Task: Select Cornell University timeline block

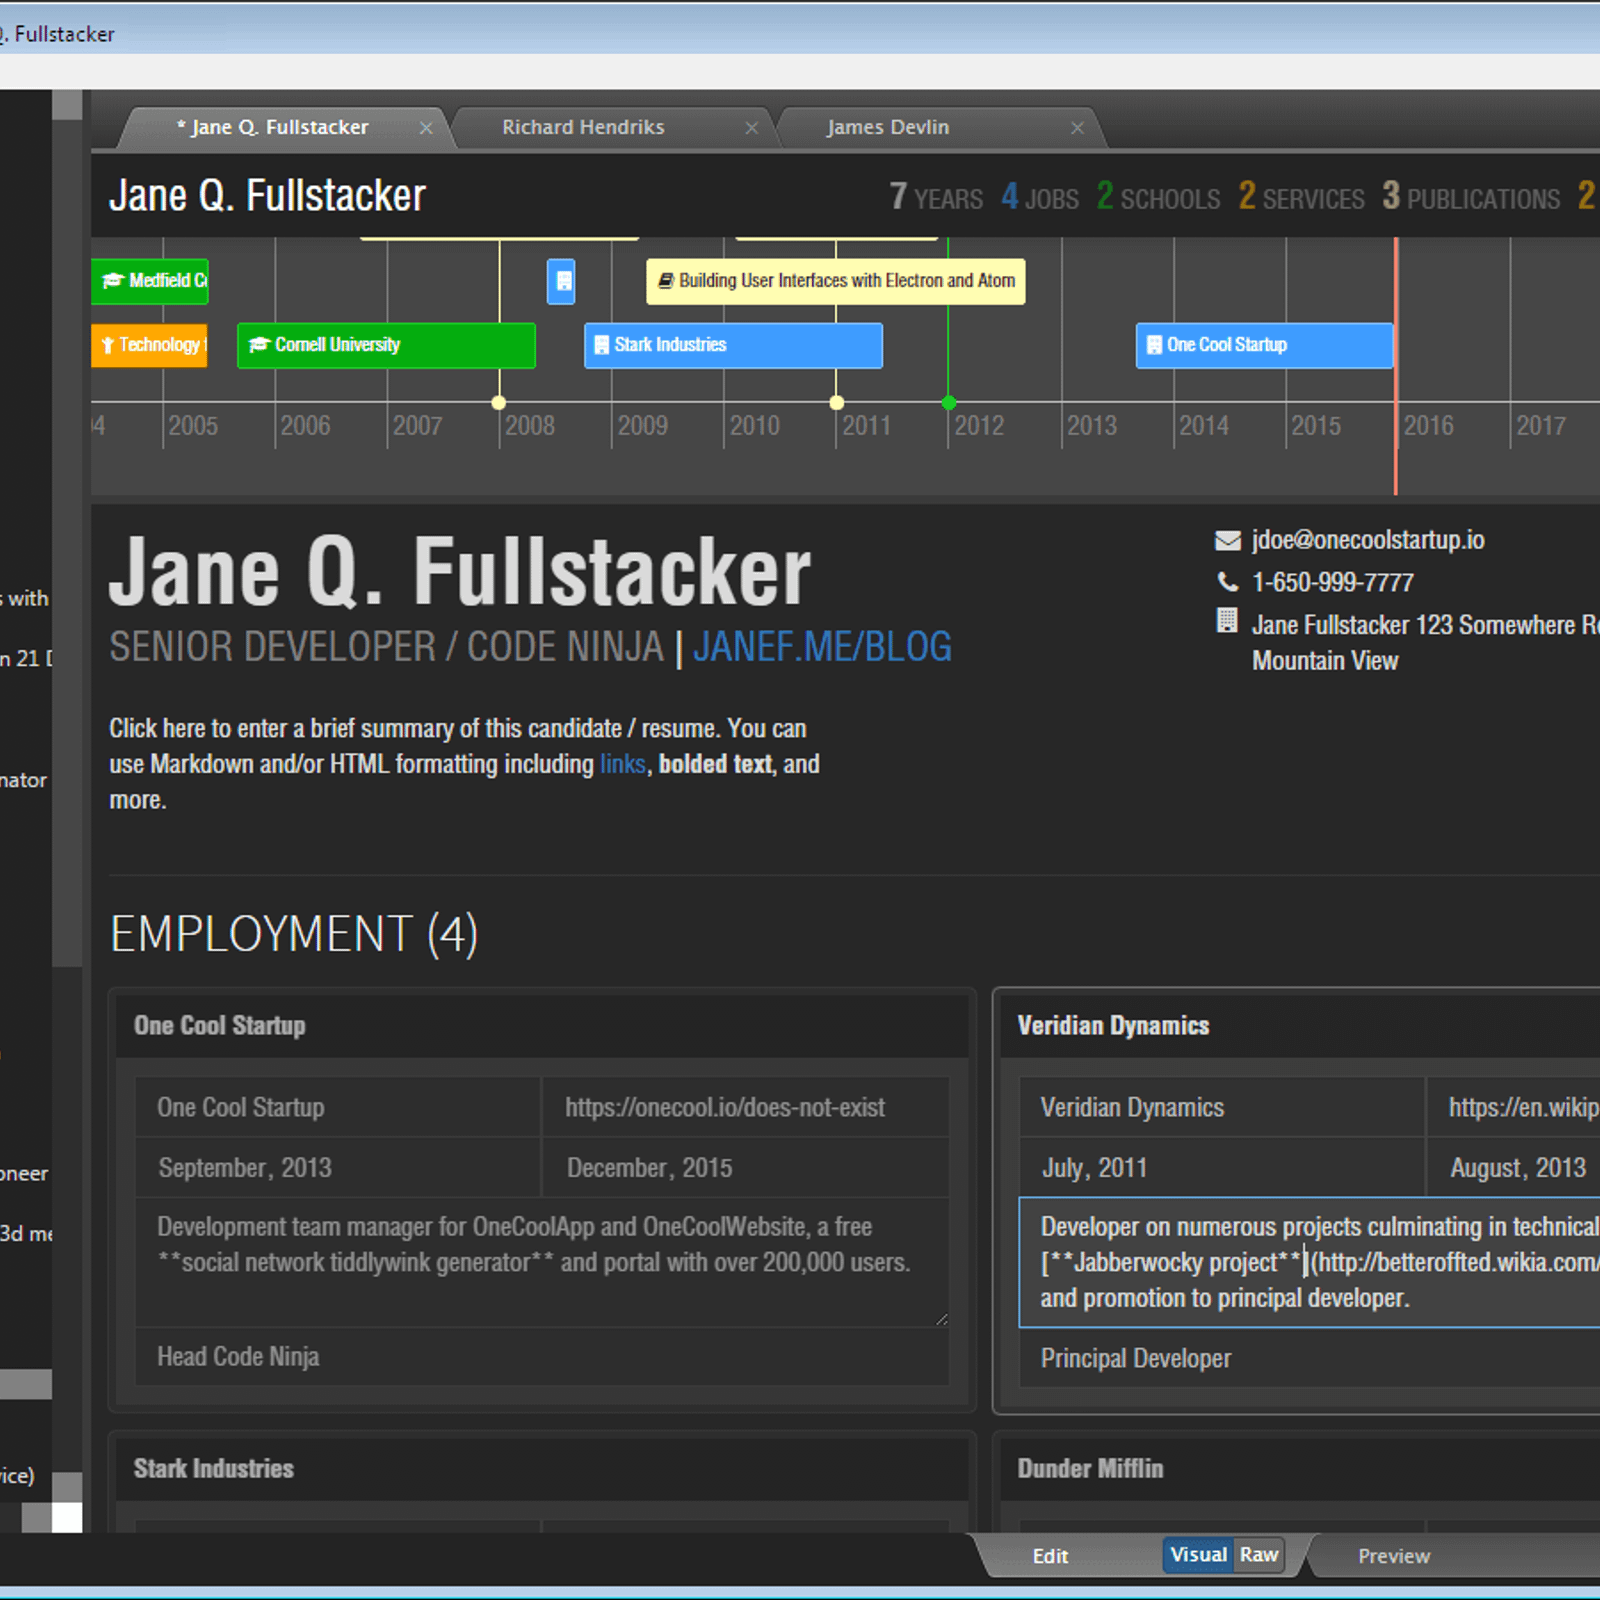Action: (386, 345)
